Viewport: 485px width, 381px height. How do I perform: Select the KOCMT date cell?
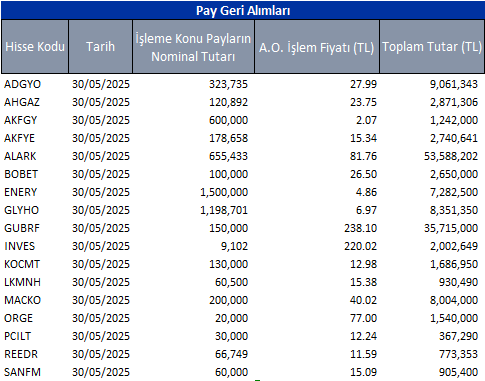101,264
